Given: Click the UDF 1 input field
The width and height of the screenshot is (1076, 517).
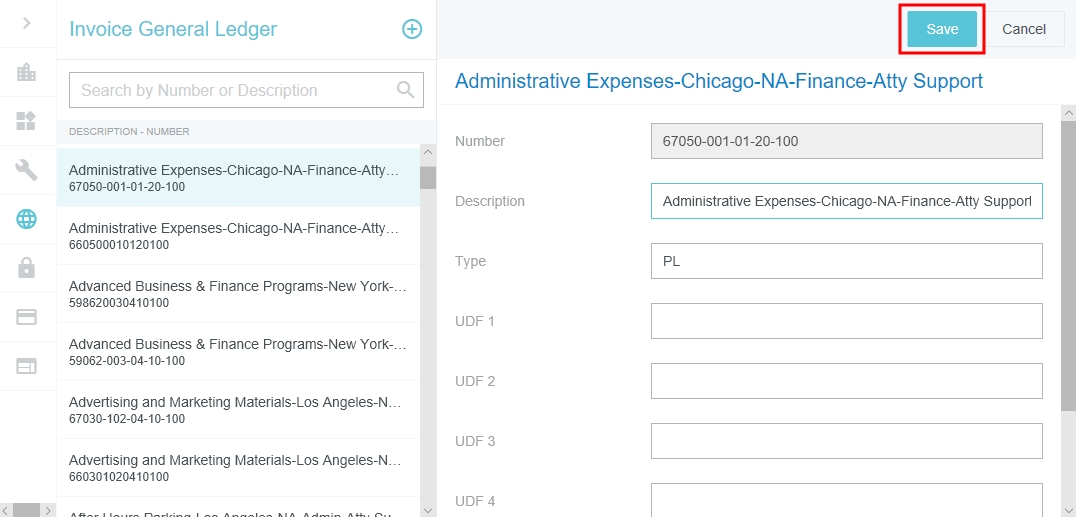Looking at the screenshot, I should click(846, 321).
